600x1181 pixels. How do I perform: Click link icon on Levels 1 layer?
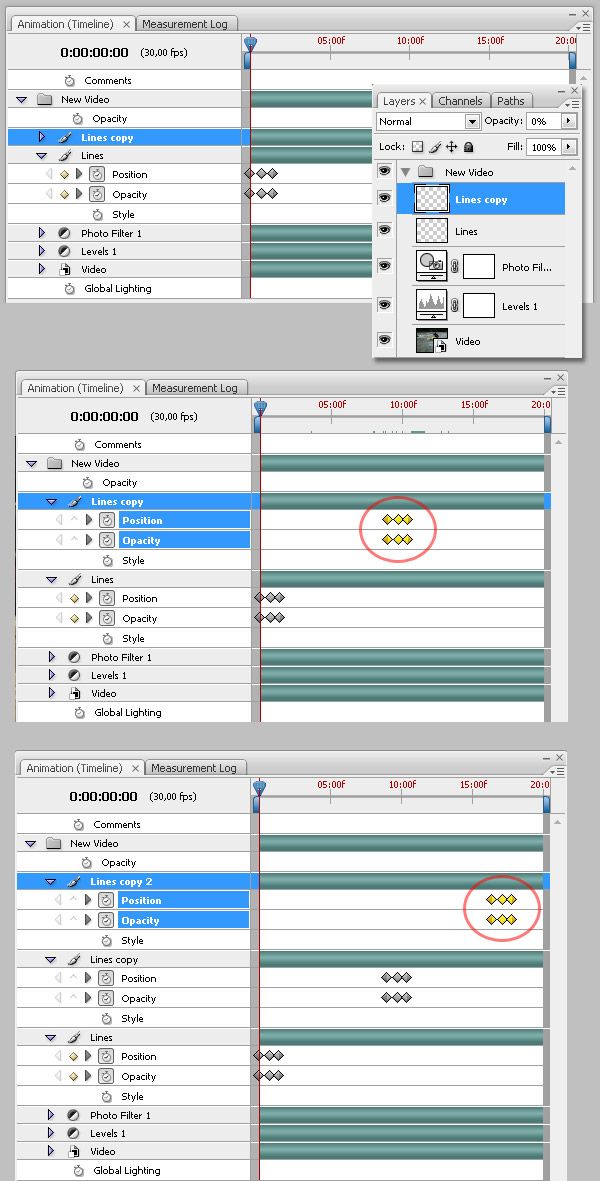(454, 305)
